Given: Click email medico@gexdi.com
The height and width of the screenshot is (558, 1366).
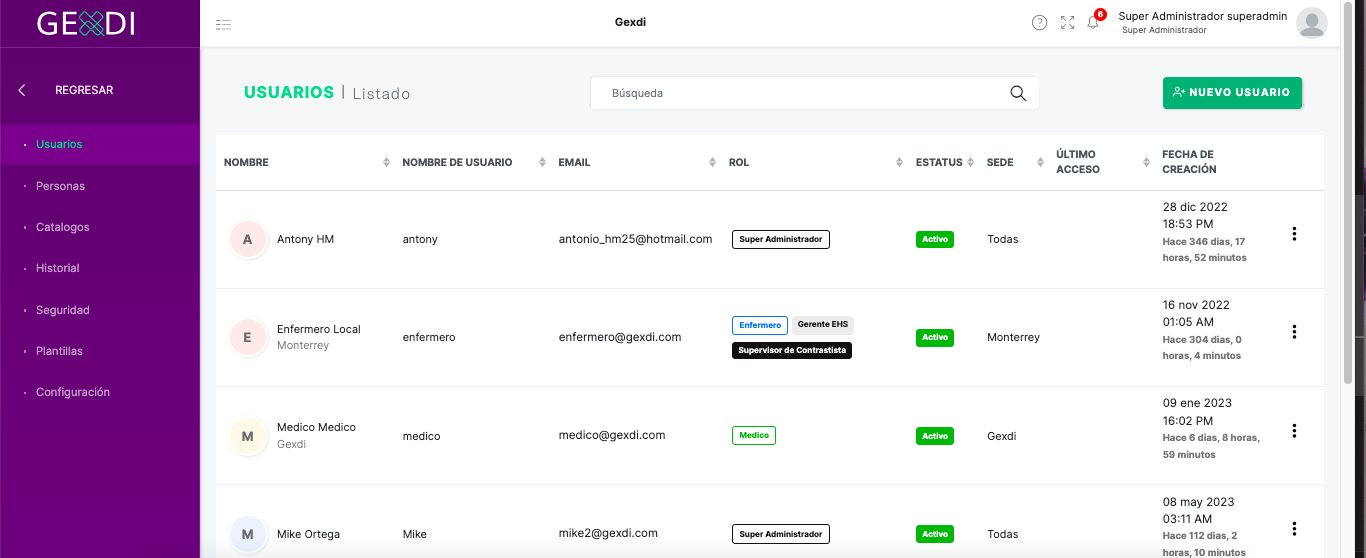Looking at the screenshot, I should tap(612, 435).
